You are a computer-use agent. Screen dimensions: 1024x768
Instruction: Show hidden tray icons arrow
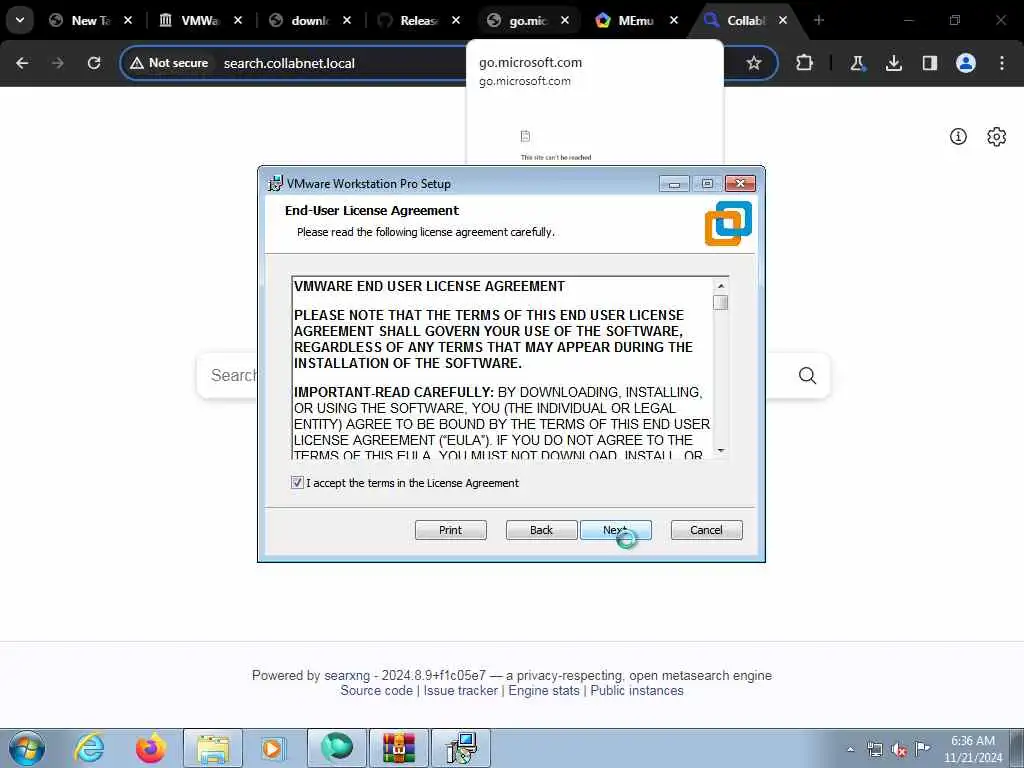tap(850, 750)
